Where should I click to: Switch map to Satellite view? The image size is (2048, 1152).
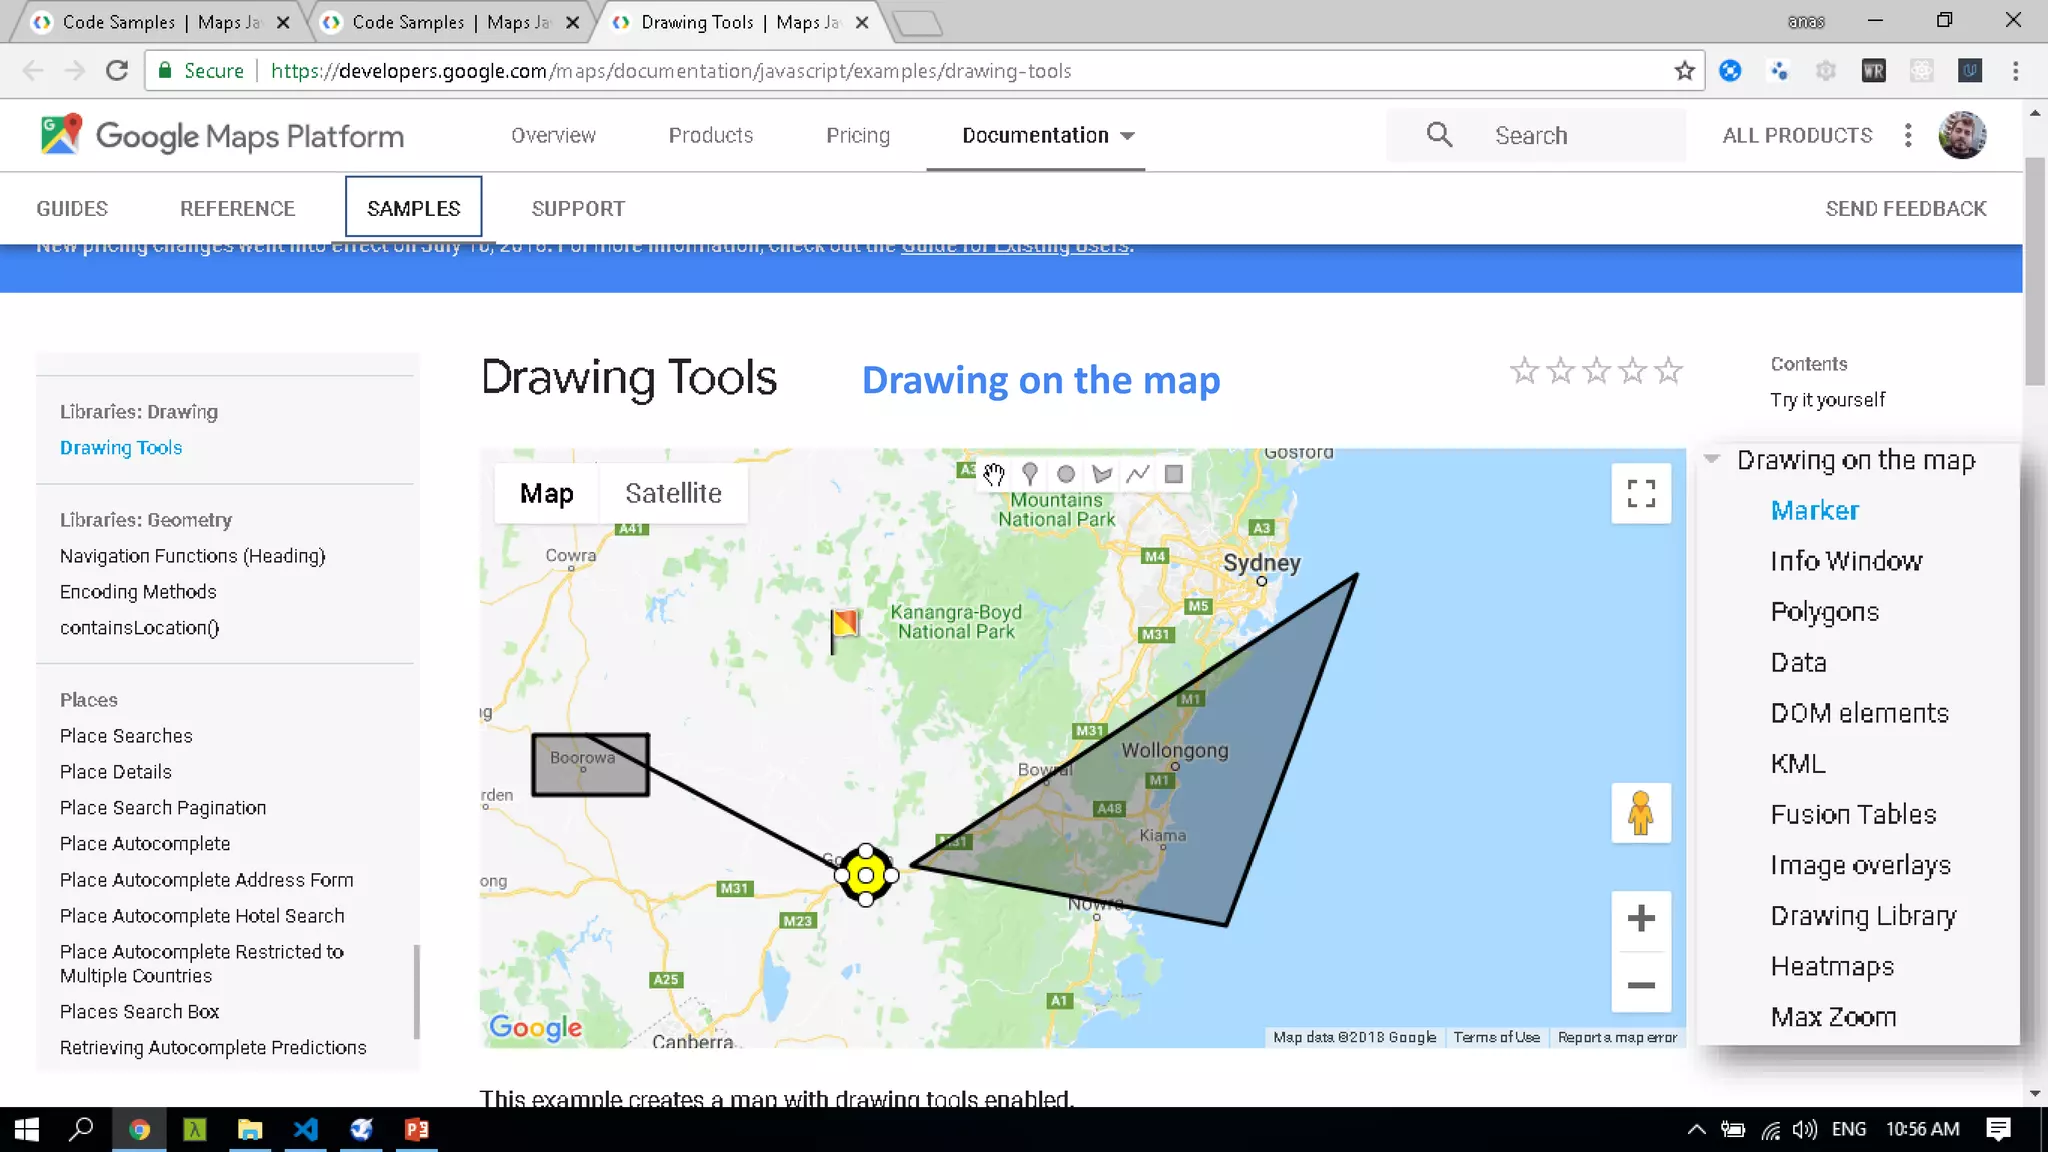click(x=673, y=493)
